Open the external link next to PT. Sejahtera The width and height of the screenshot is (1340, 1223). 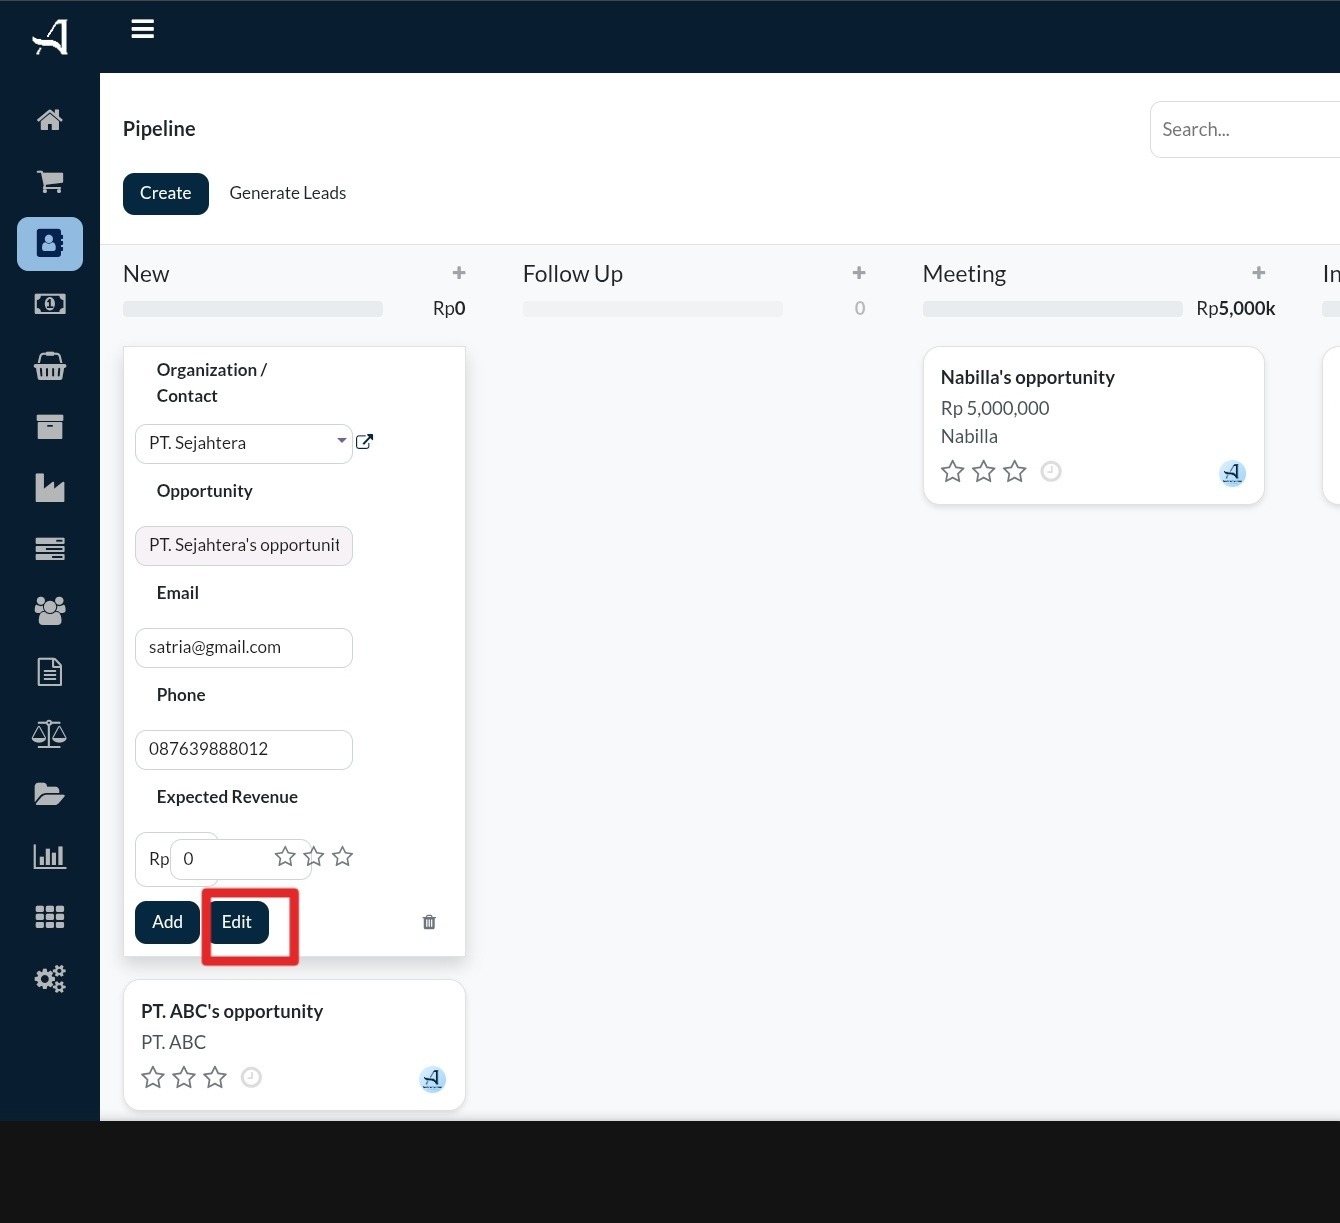coord(365,442)
